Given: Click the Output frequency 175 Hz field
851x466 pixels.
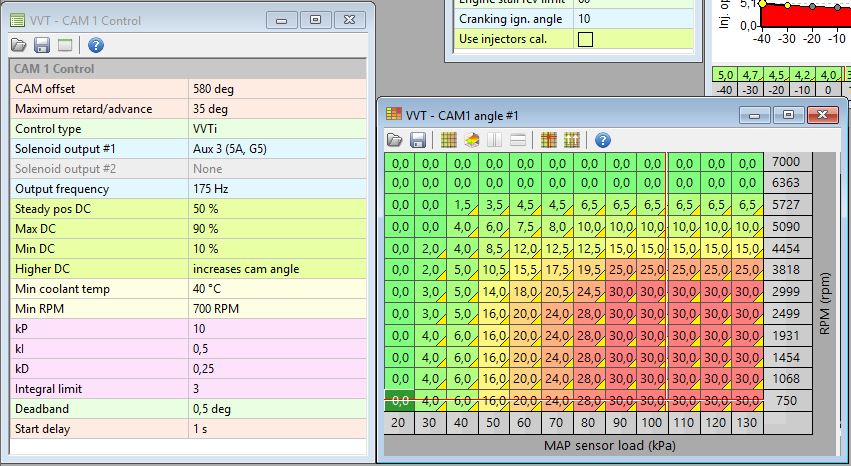Looking at the screenshot, I should (278, 189).
